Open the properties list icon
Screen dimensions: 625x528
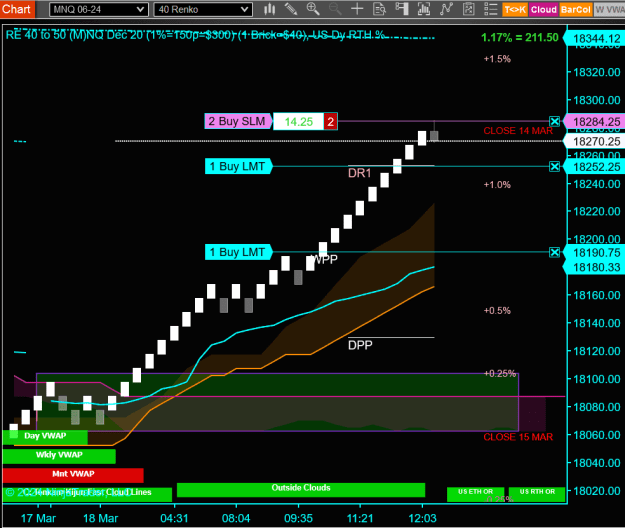coord(490,9)
